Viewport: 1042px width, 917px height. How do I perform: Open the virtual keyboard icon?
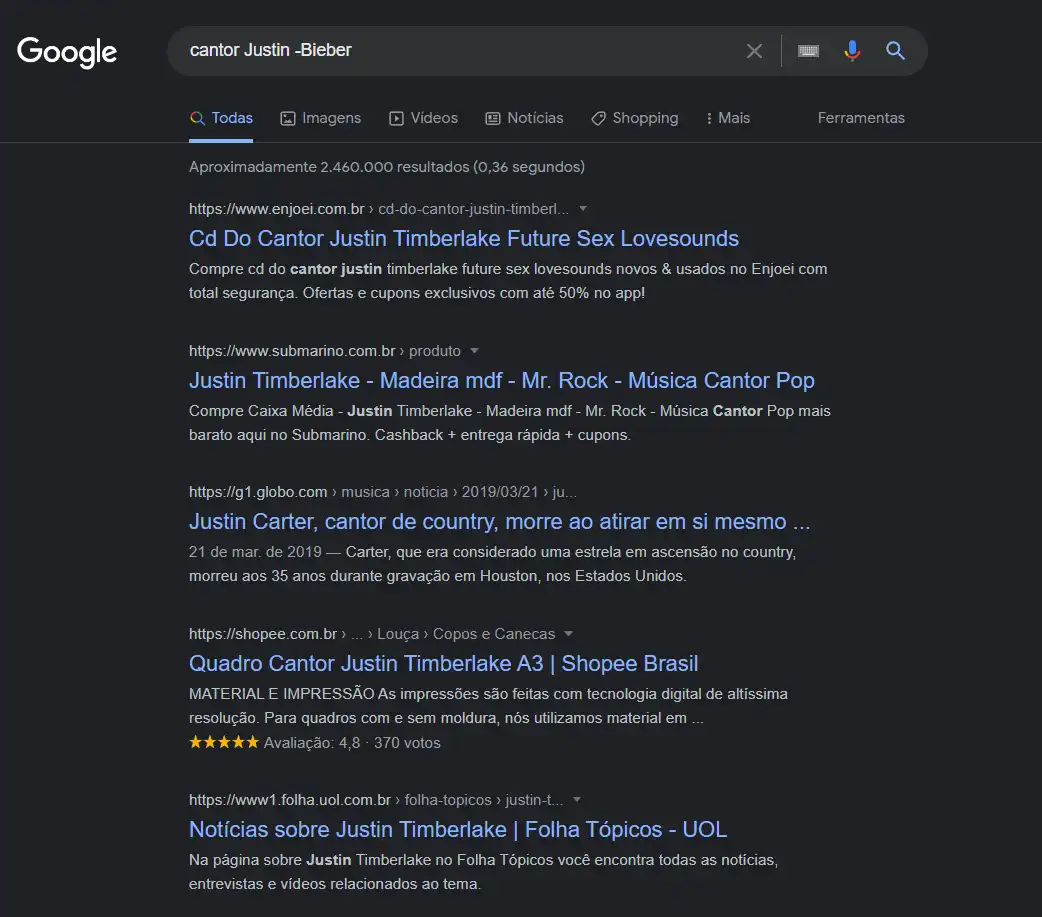point(808,51)
